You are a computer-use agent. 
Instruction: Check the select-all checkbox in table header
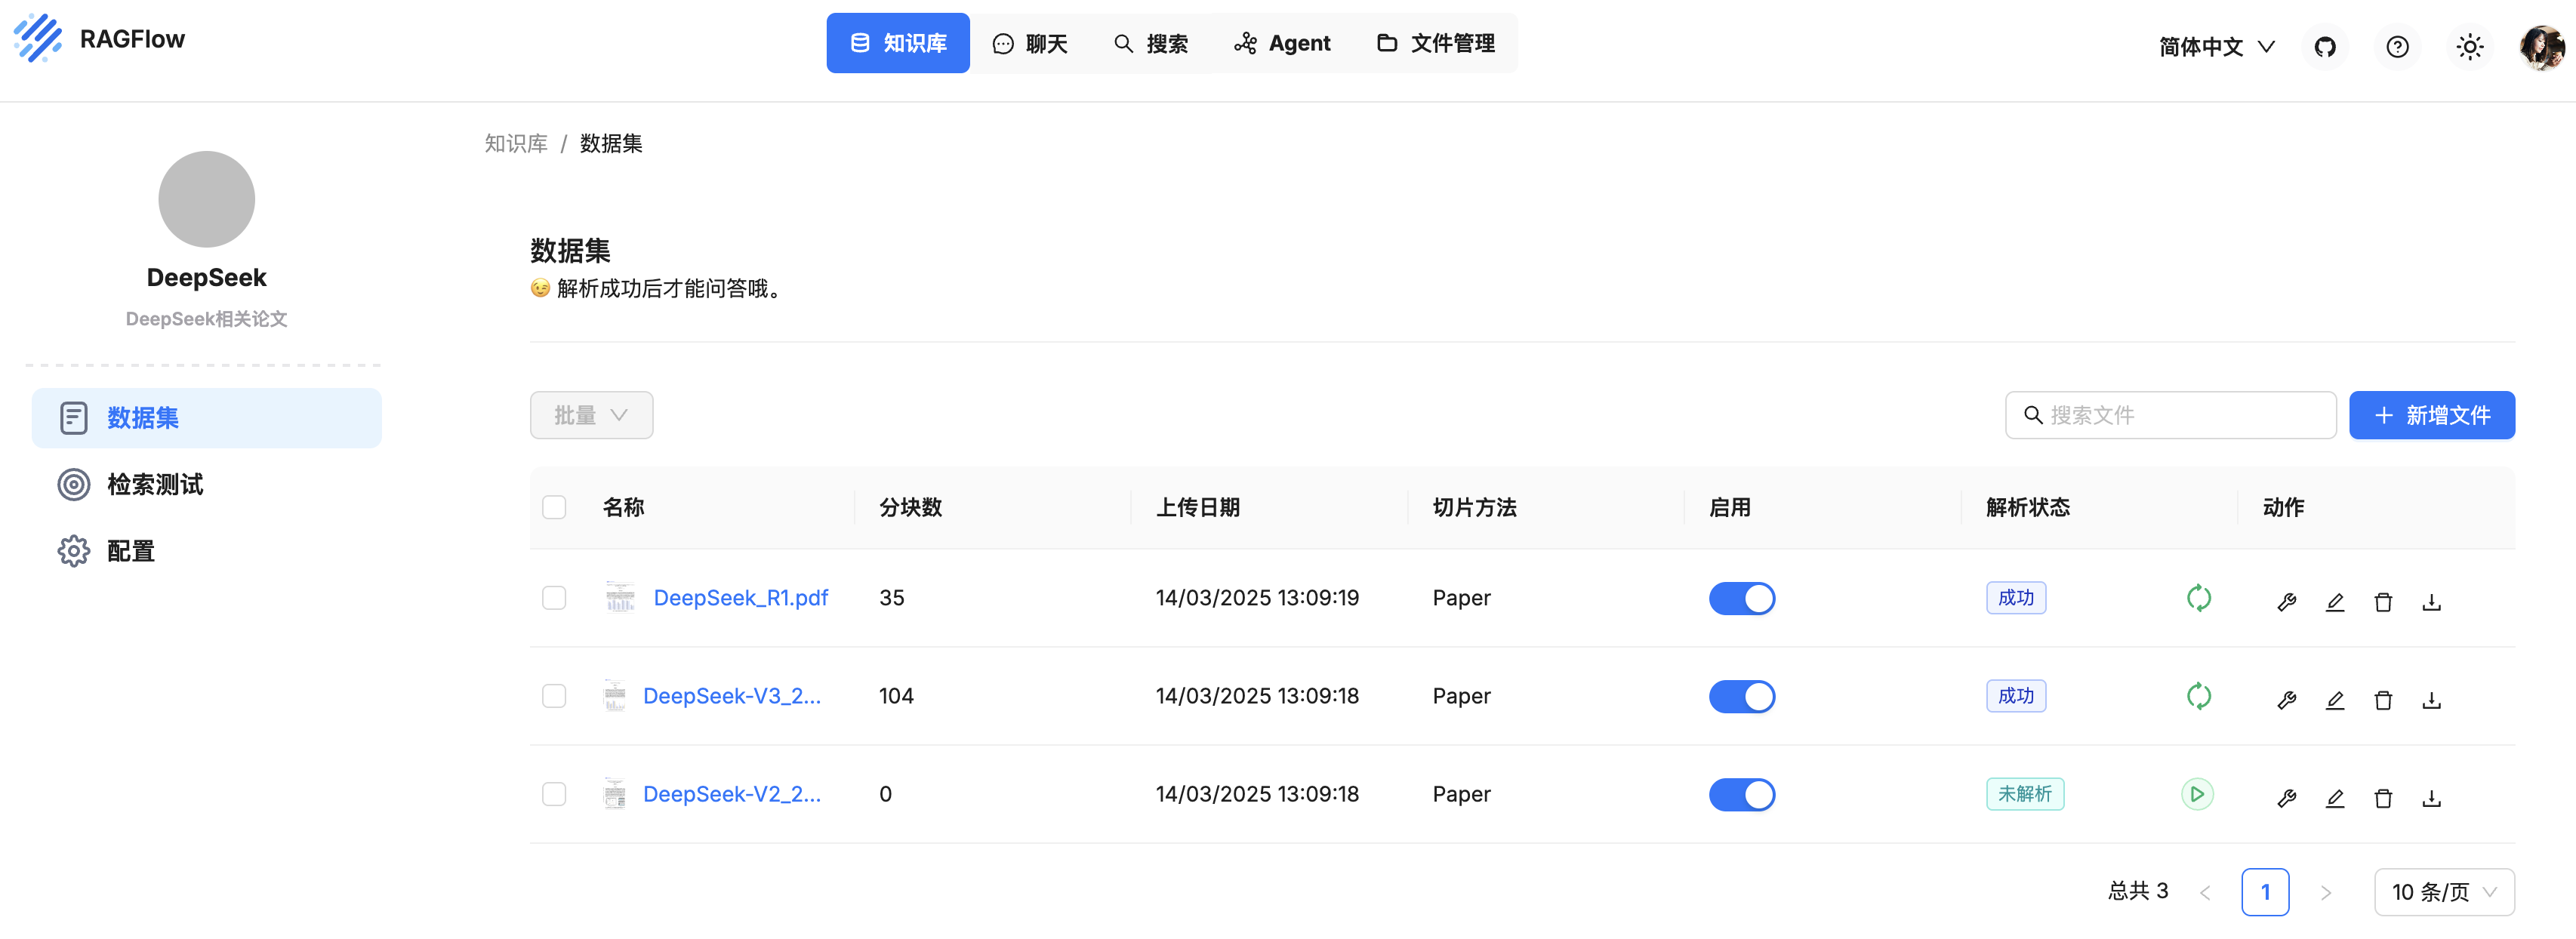point(554,507)
